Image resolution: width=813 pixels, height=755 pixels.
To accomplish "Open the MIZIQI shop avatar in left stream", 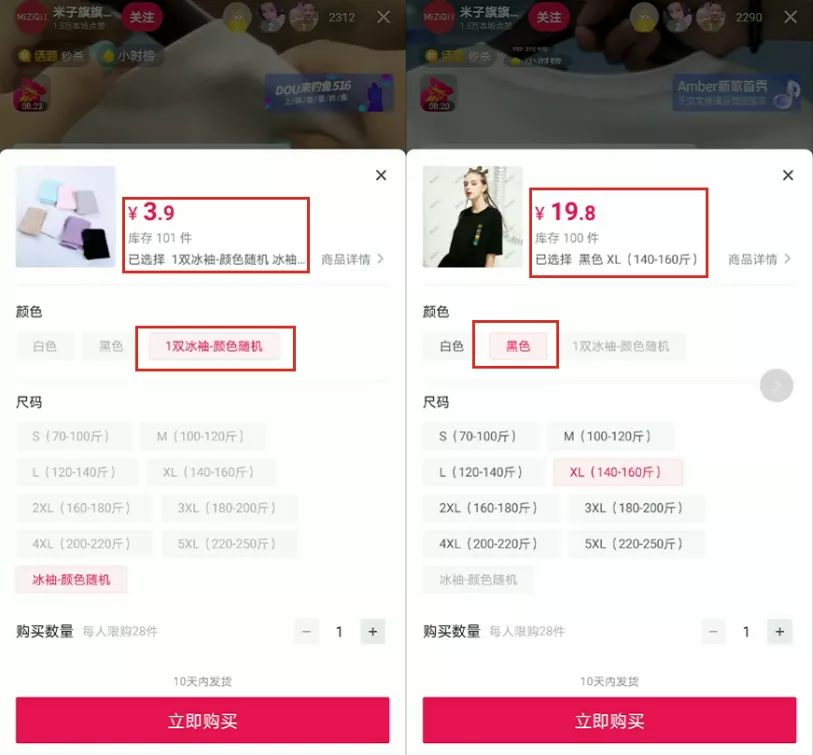I will point(32,17).
